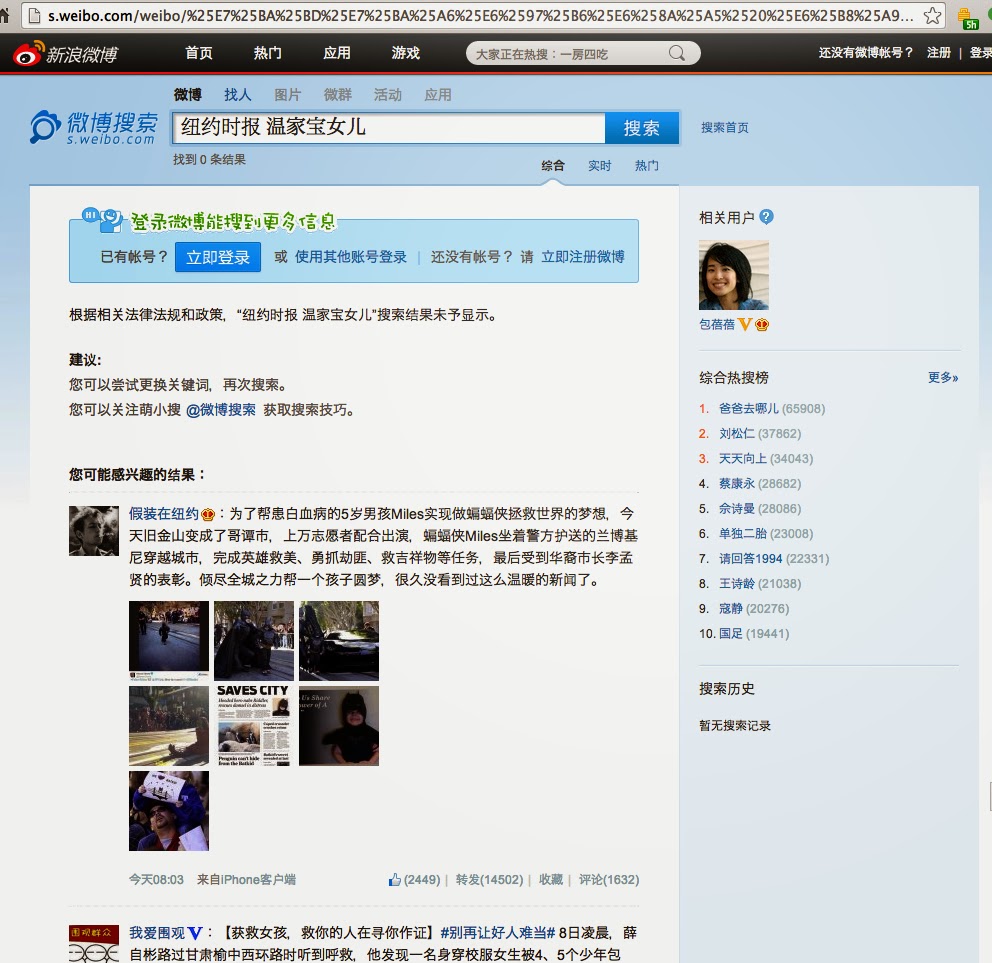Switch to the 微群 search tab
Viewport: 992px width, 963px height.
coord(338,95)
